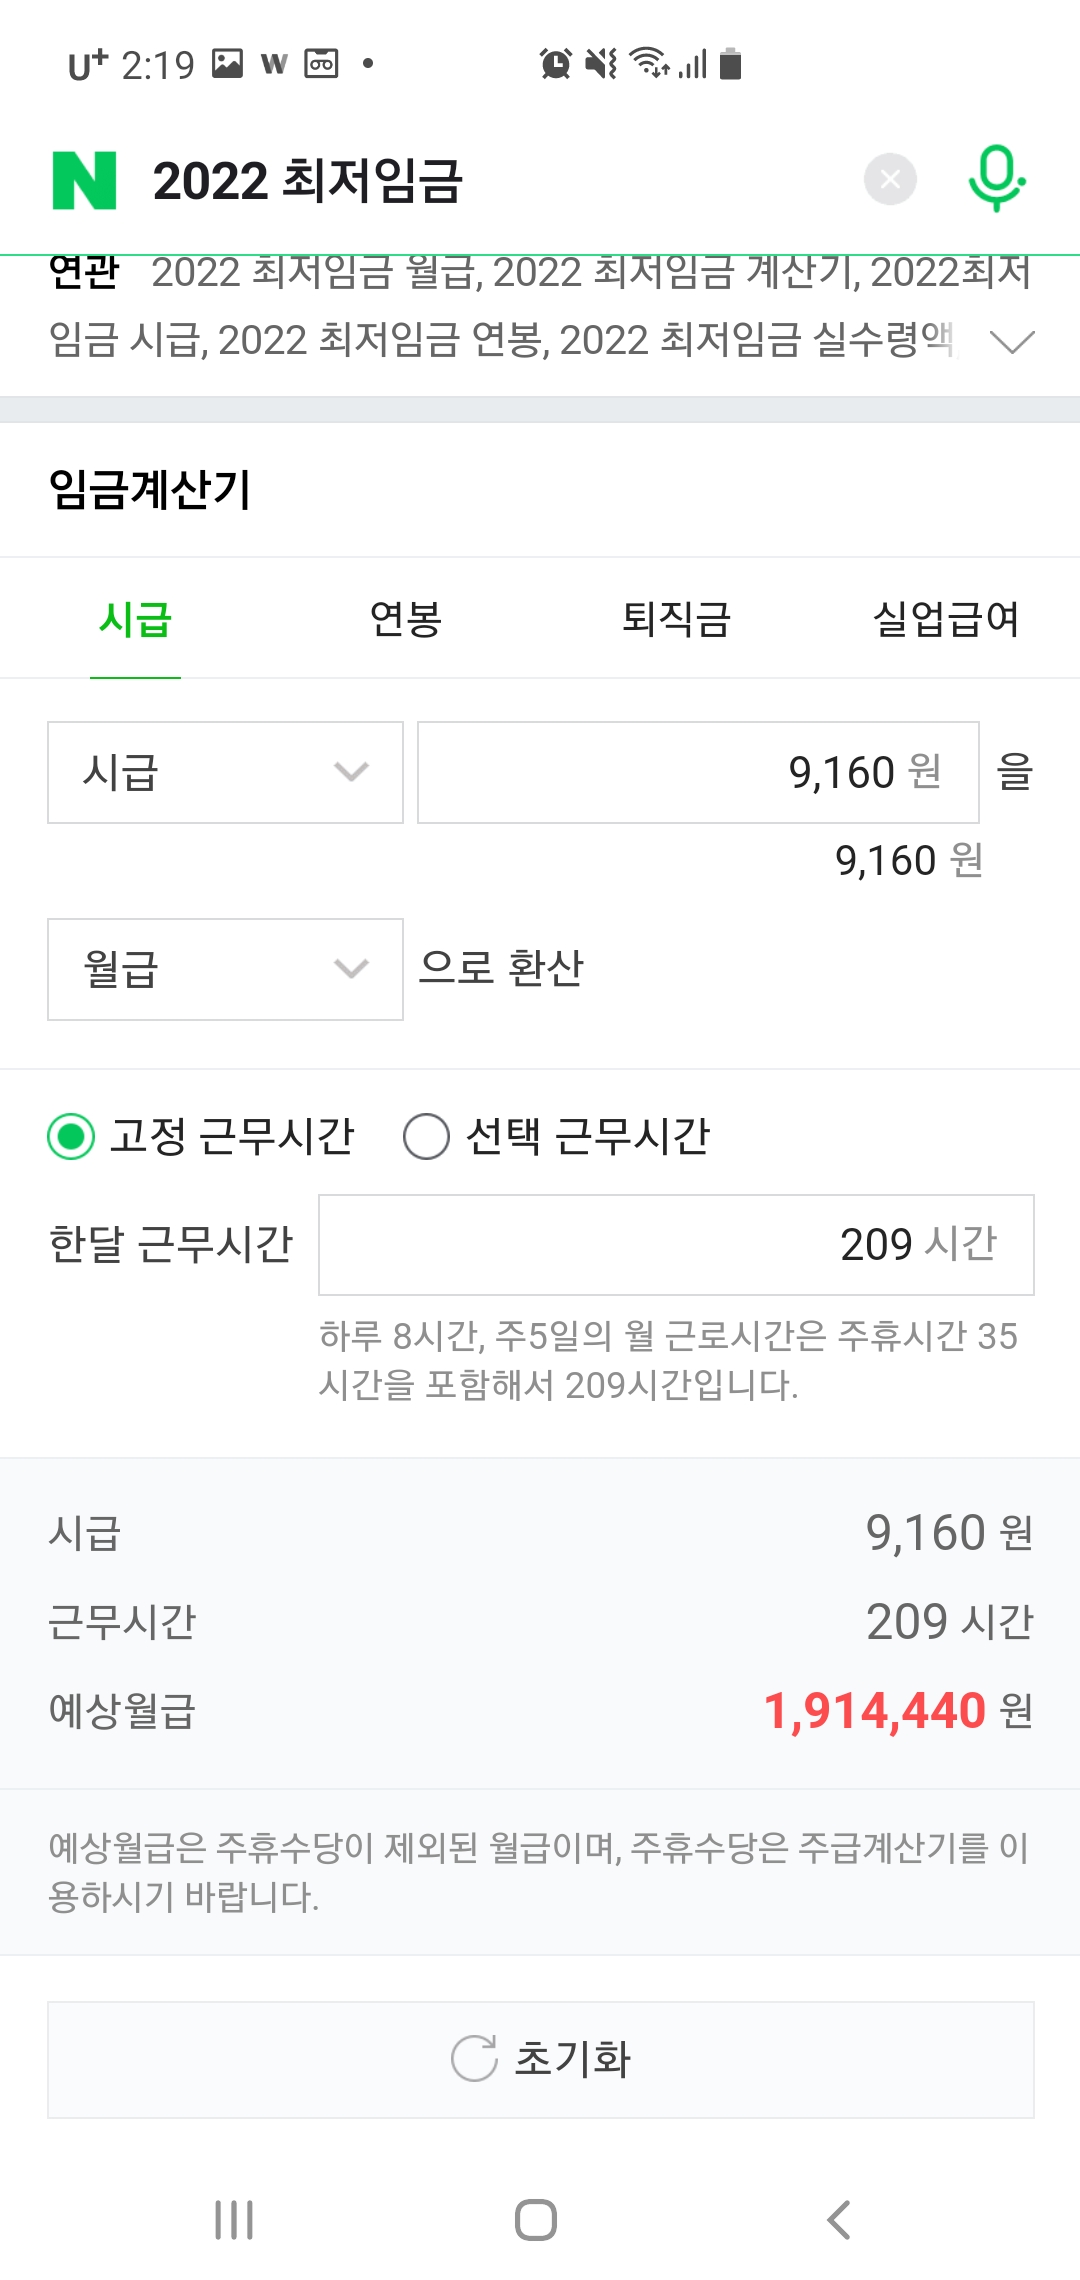Viewport: 1080px width, 2280px height.
Task: Select the 선택 근무시간 radio button
Action: coord(426,1137)
